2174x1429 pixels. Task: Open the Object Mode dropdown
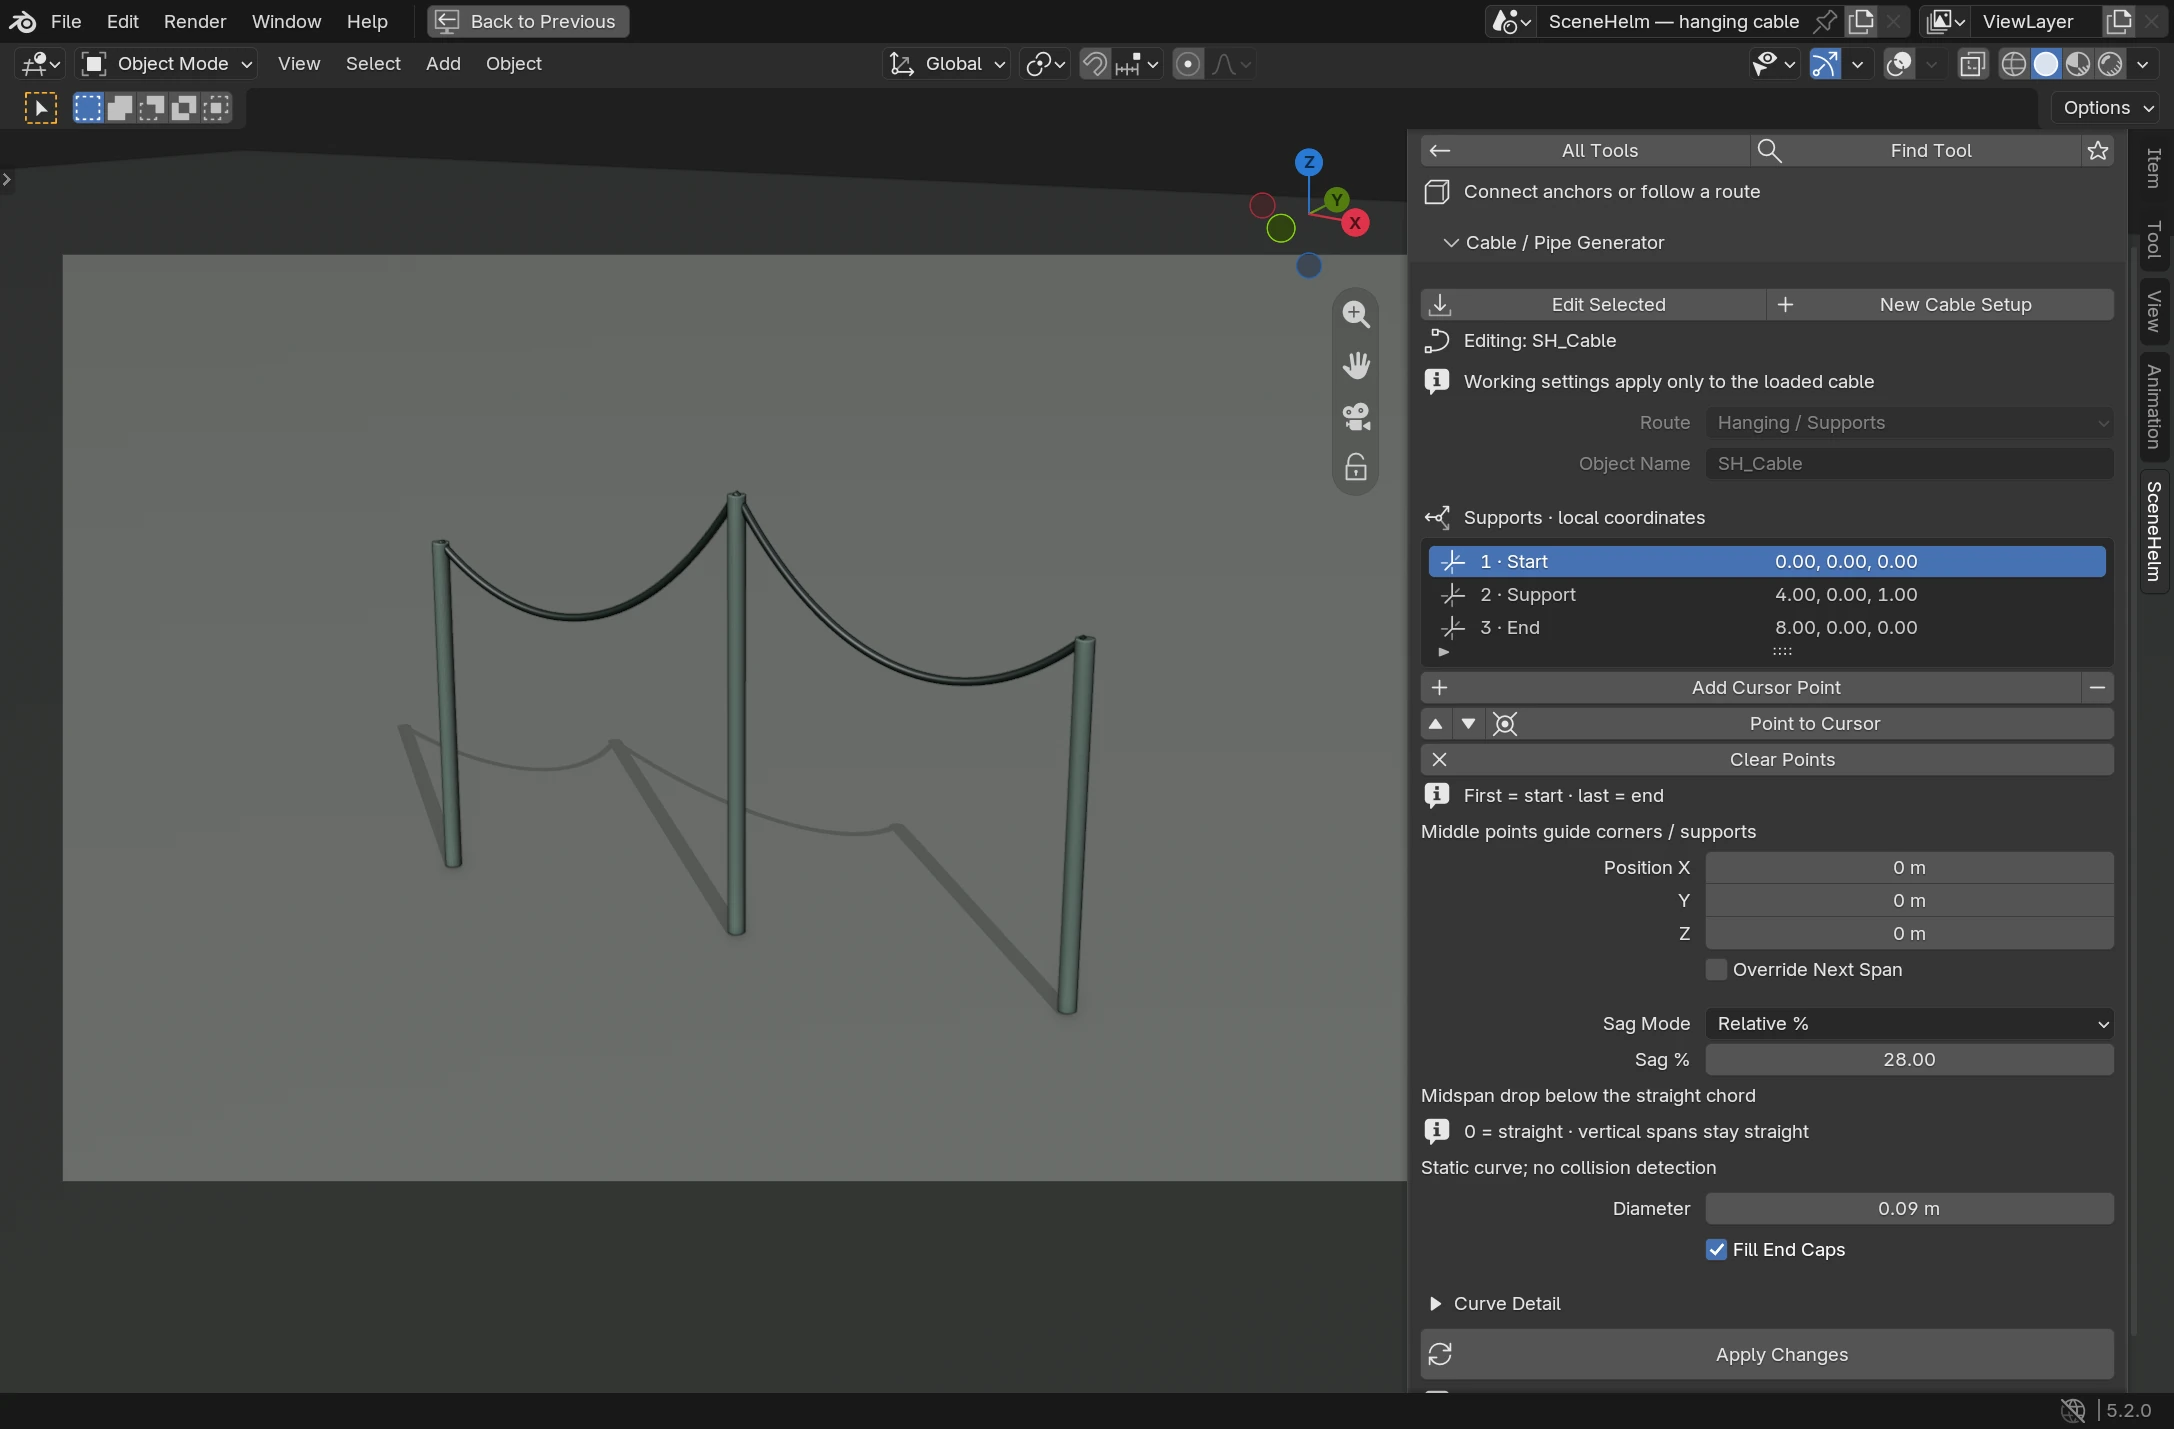click(168, 64)
